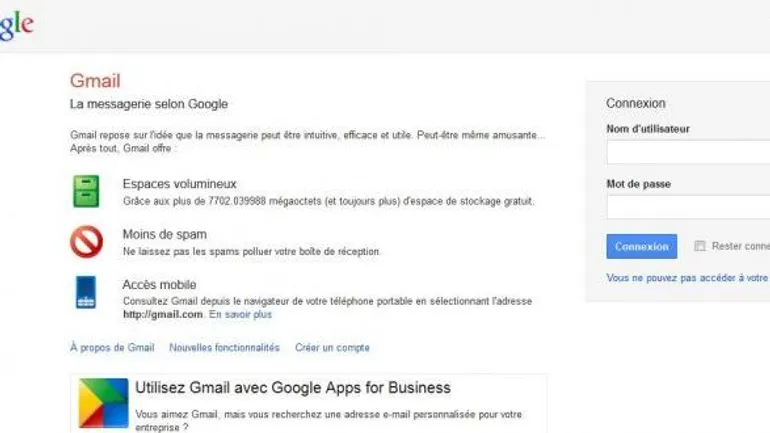Click the Accès mobile heading
The image size is (770, 433).
tap(159, 285)
